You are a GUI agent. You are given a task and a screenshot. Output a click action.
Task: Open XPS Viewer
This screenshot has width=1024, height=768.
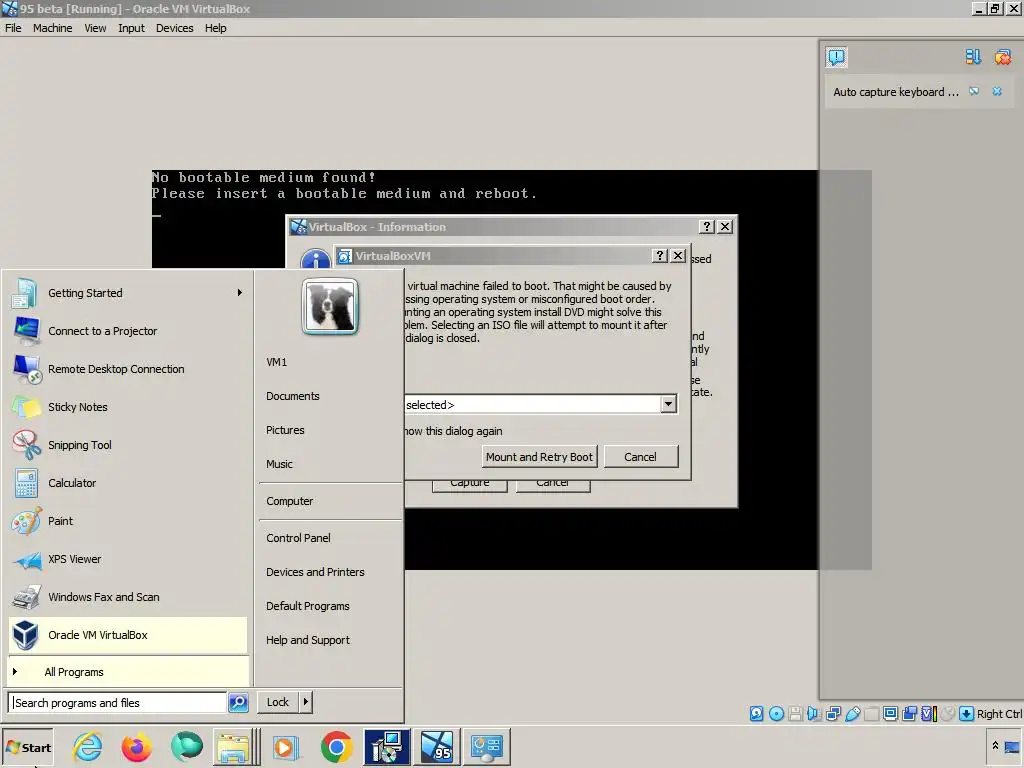[129, 559]
